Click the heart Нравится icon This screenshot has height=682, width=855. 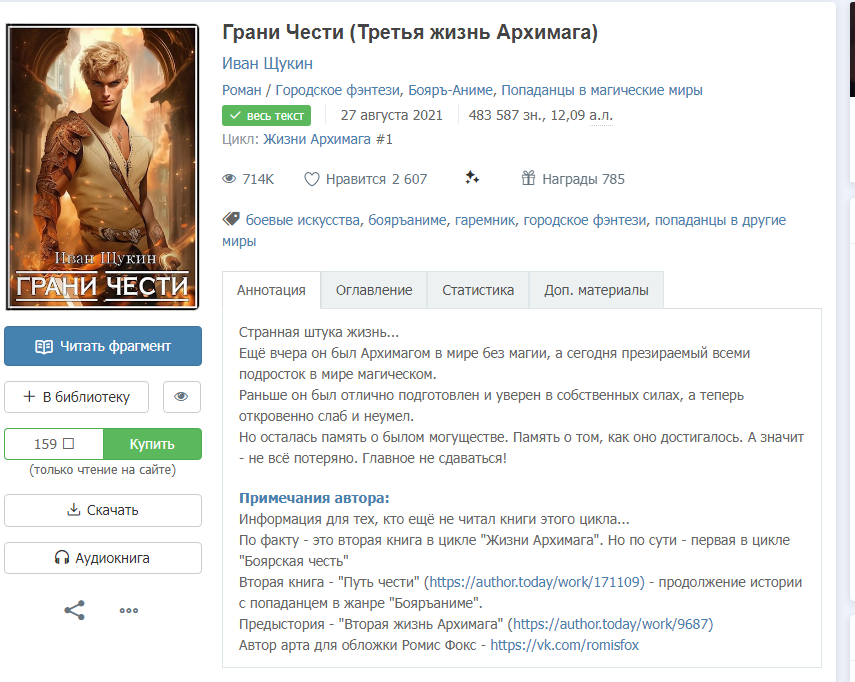pos(312,179)
